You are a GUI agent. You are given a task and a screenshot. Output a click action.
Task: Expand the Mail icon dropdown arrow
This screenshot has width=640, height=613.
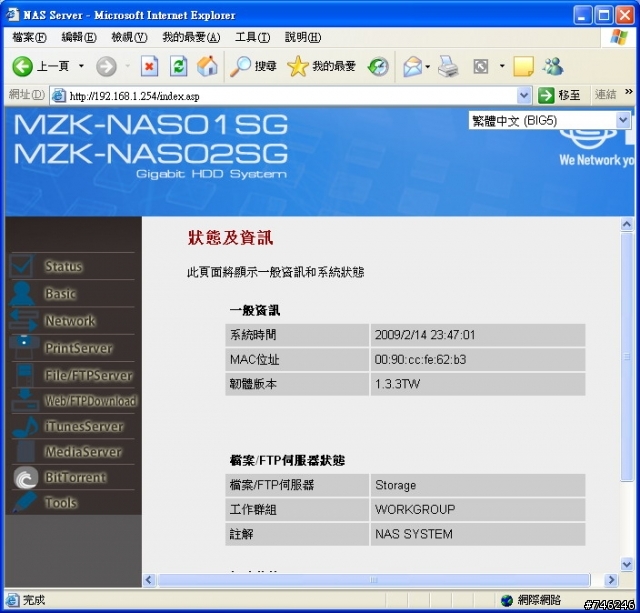tap(427, 67)
